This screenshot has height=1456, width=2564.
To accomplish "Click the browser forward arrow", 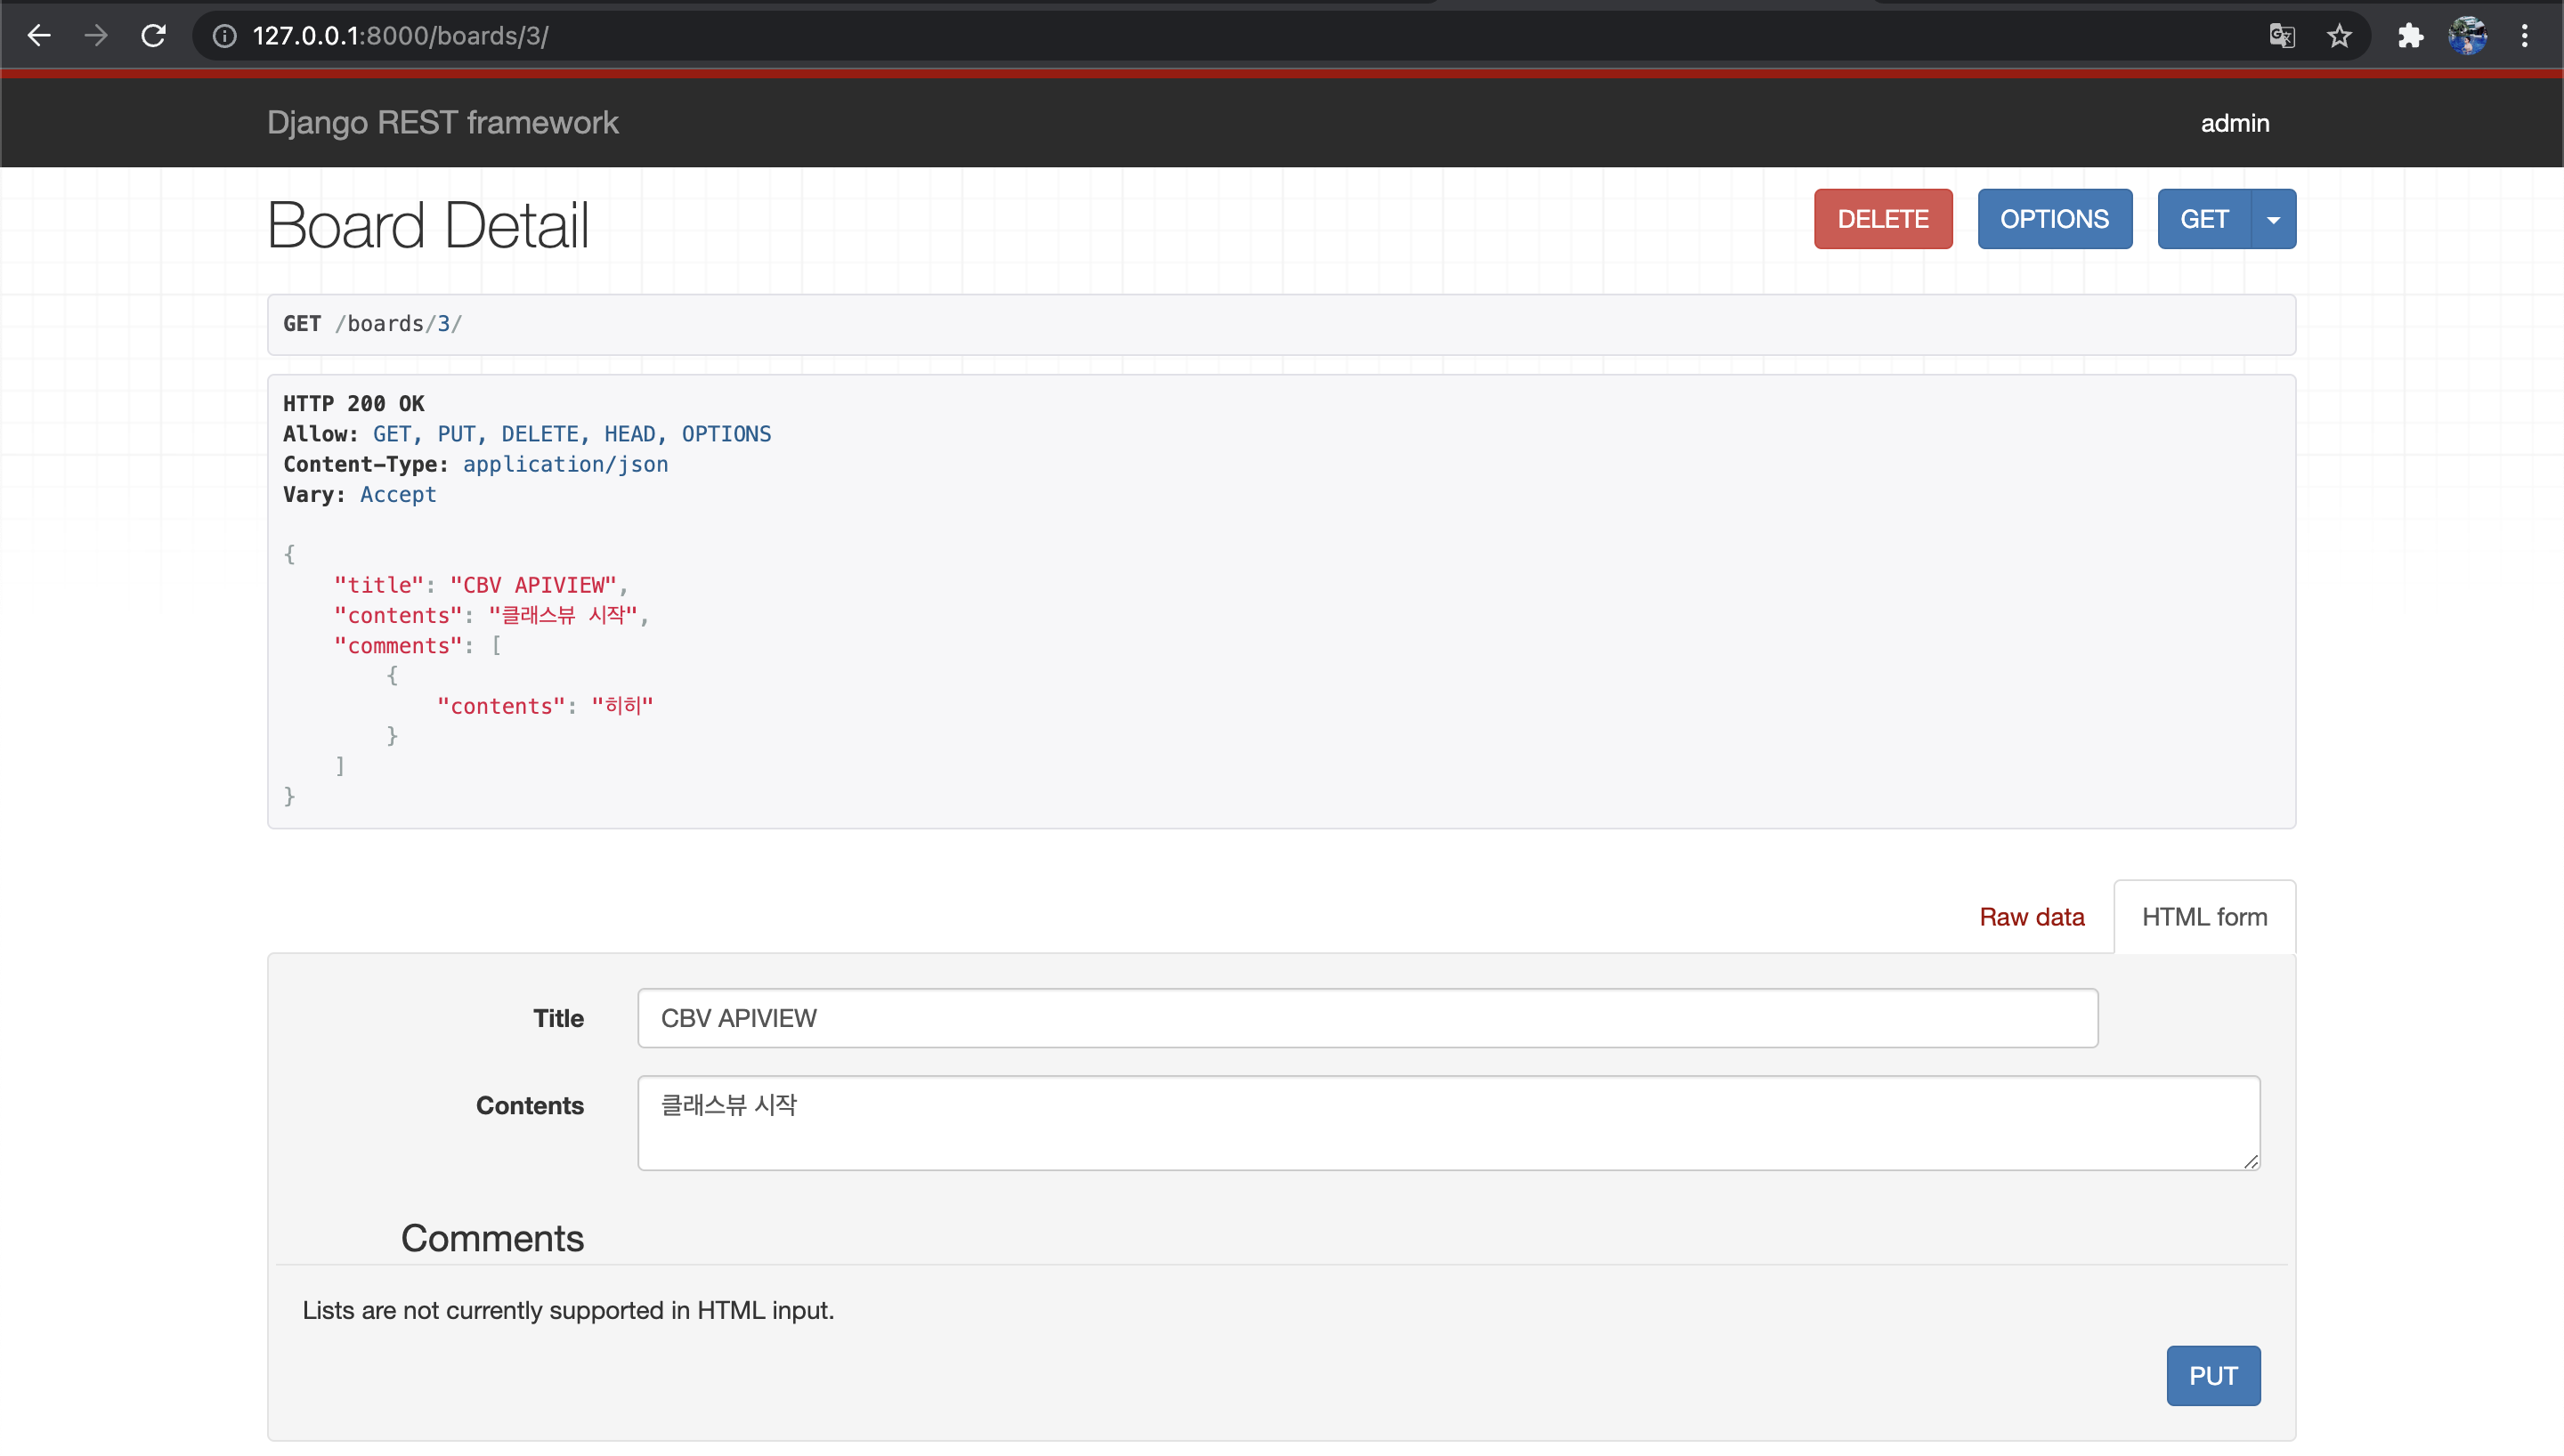I will click(96, 36).
